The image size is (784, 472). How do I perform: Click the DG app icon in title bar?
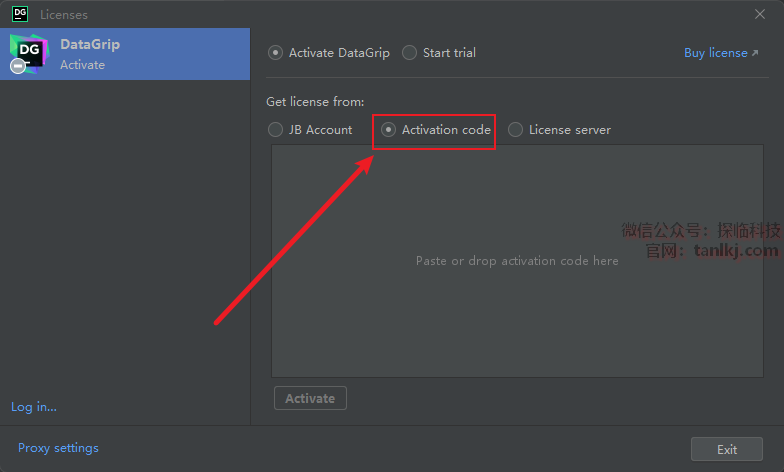[x=20, y=14]
